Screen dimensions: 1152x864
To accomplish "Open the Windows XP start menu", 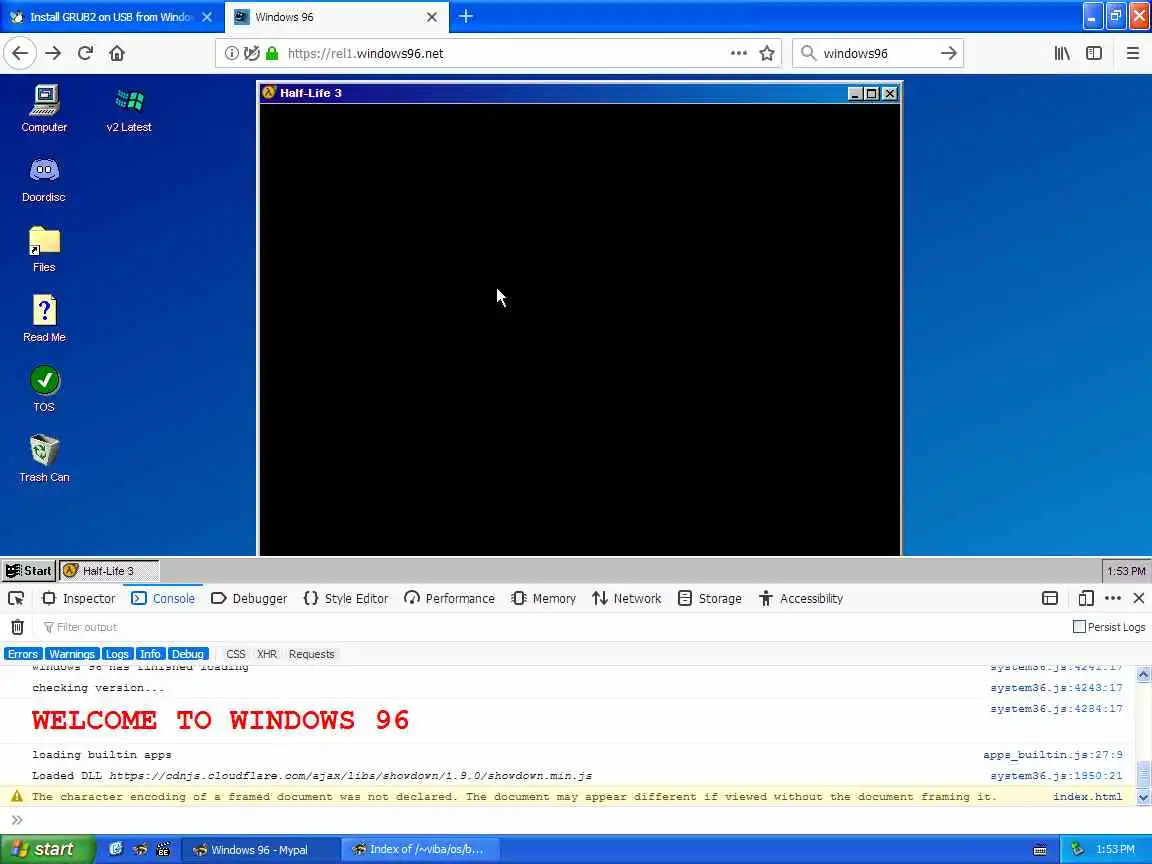I will pyautogui.click(x=47, y=849).
